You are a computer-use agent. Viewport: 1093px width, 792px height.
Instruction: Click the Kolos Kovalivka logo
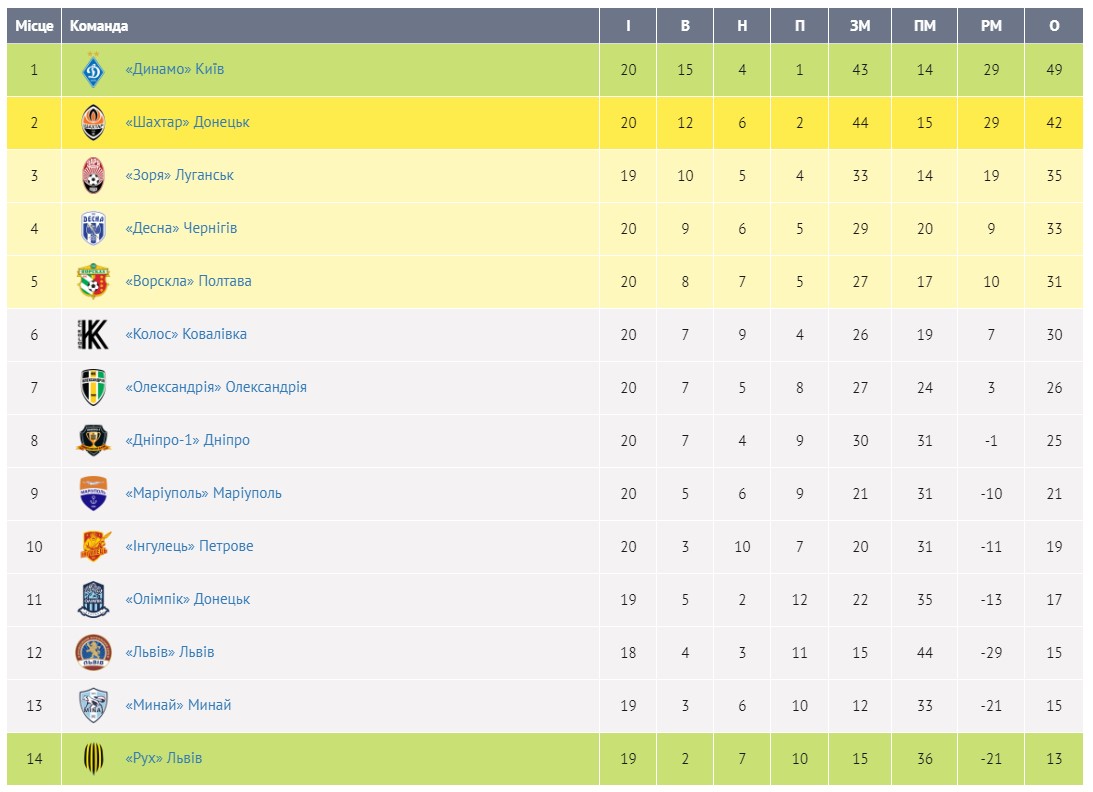pyautogui.click(x=93, y=334)
